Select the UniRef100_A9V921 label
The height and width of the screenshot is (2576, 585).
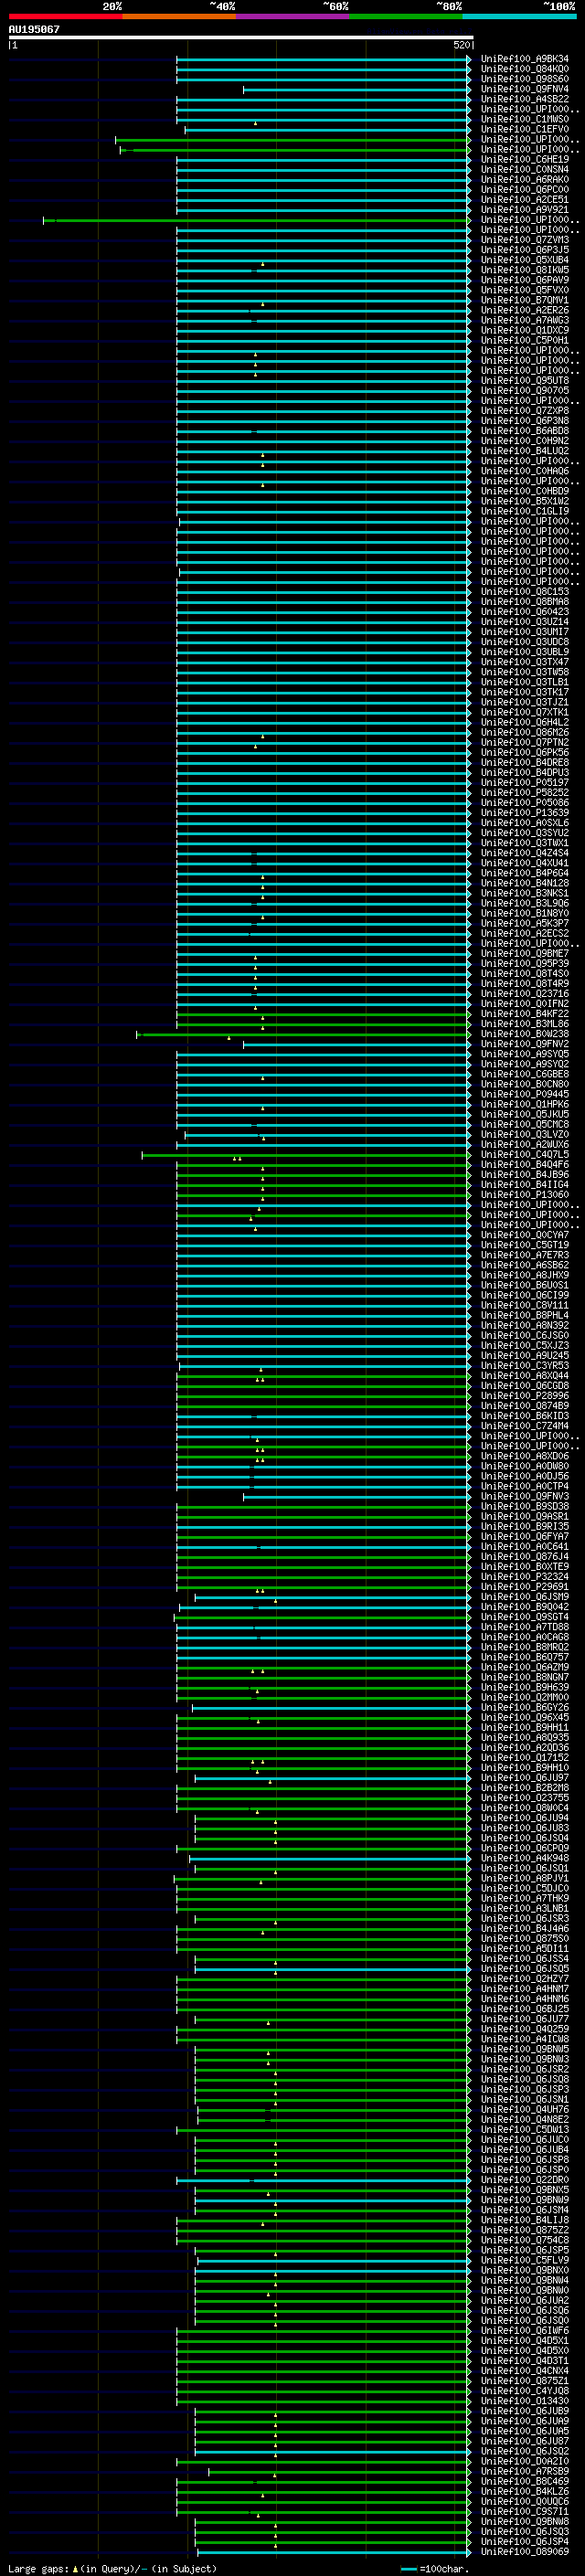(x=525, y=210)
